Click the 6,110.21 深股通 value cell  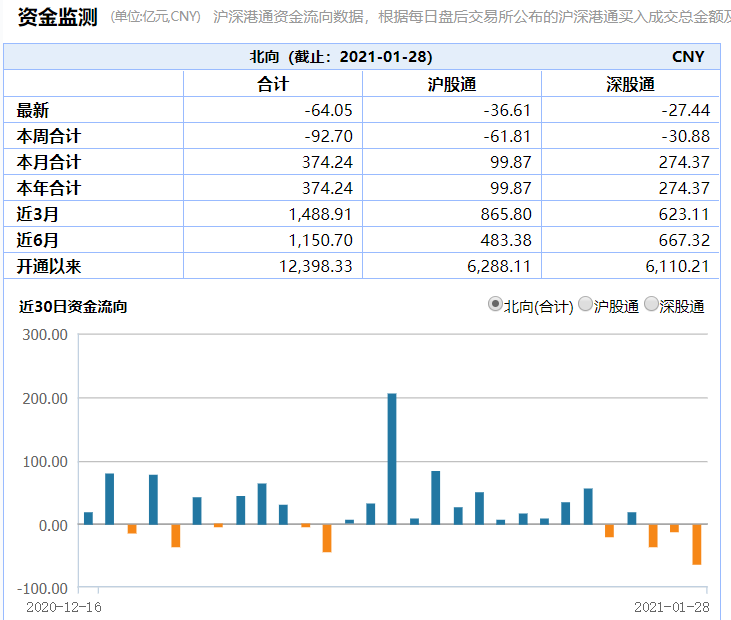pyautogui.click(x=681, y=265)
